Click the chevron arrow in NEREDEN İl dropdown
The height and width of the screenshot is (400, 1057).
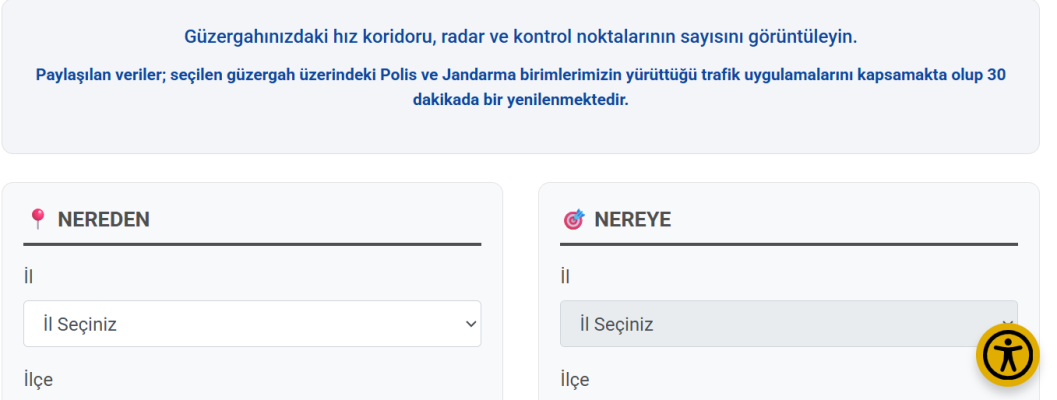[x=471, y=324]
